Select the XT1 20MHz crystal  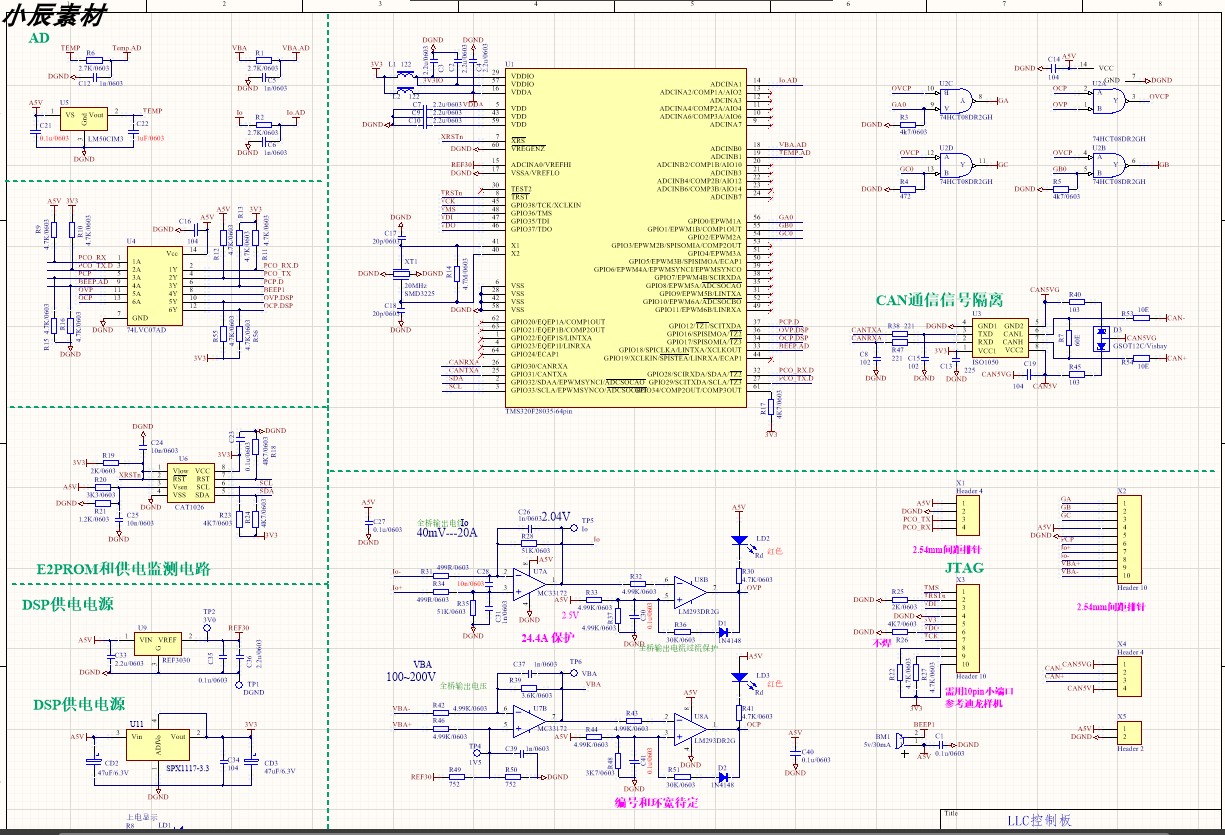403,272
